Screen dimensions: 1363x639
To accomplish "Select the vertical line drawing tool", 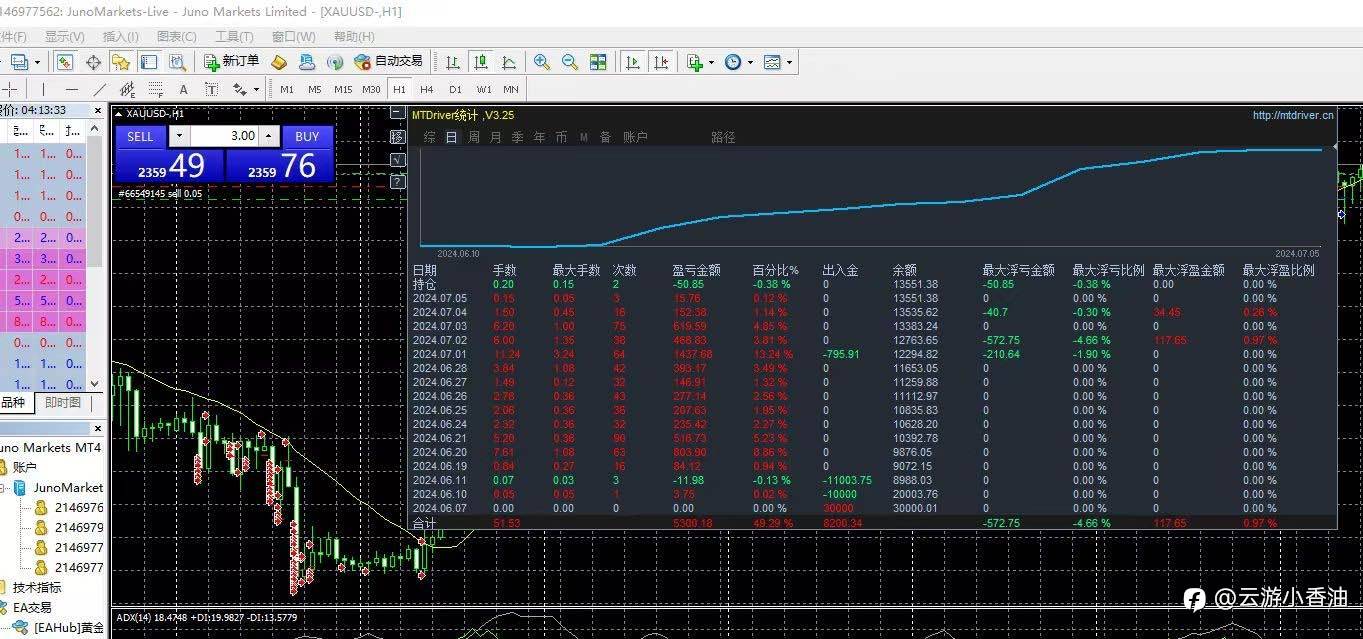I will point(43,89).
